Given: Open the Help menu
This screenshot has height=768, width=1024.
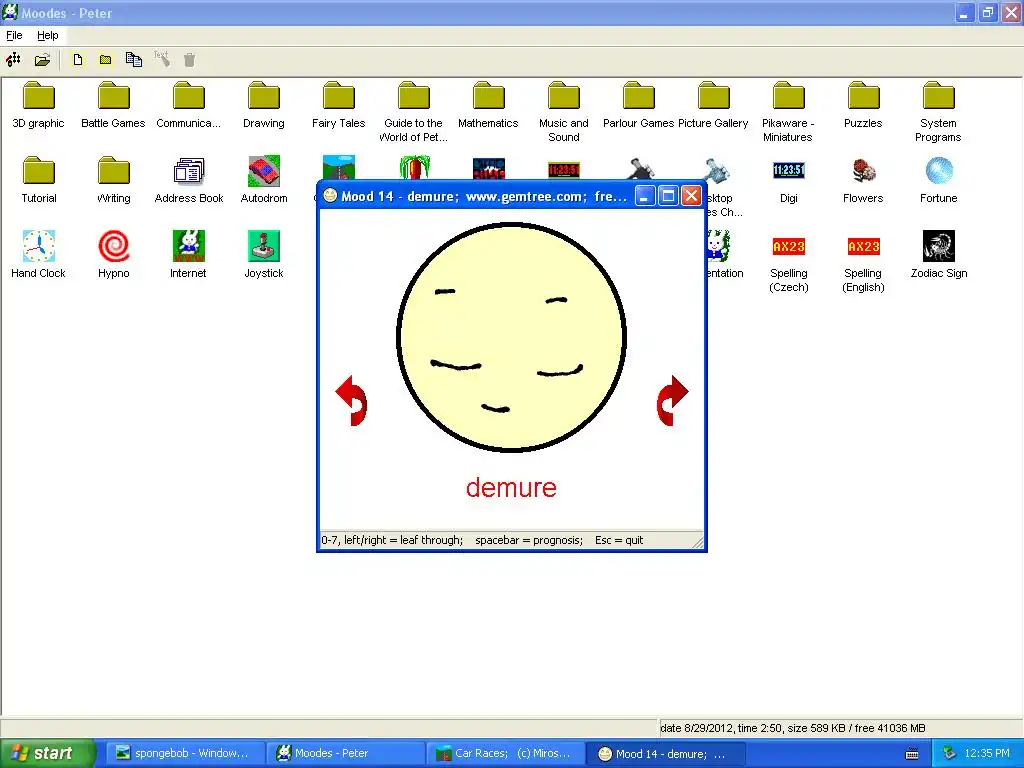Looking at the screenshot, I should (x=47, y=35).
